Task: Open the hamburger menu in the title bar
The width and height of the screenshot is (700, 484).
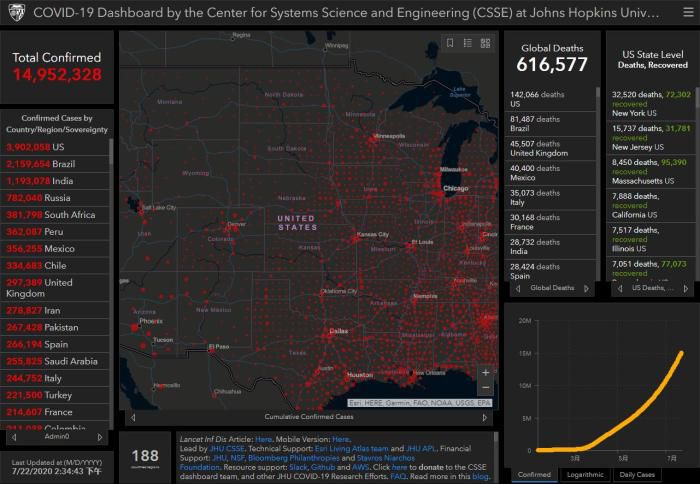Action: point(680,14)
